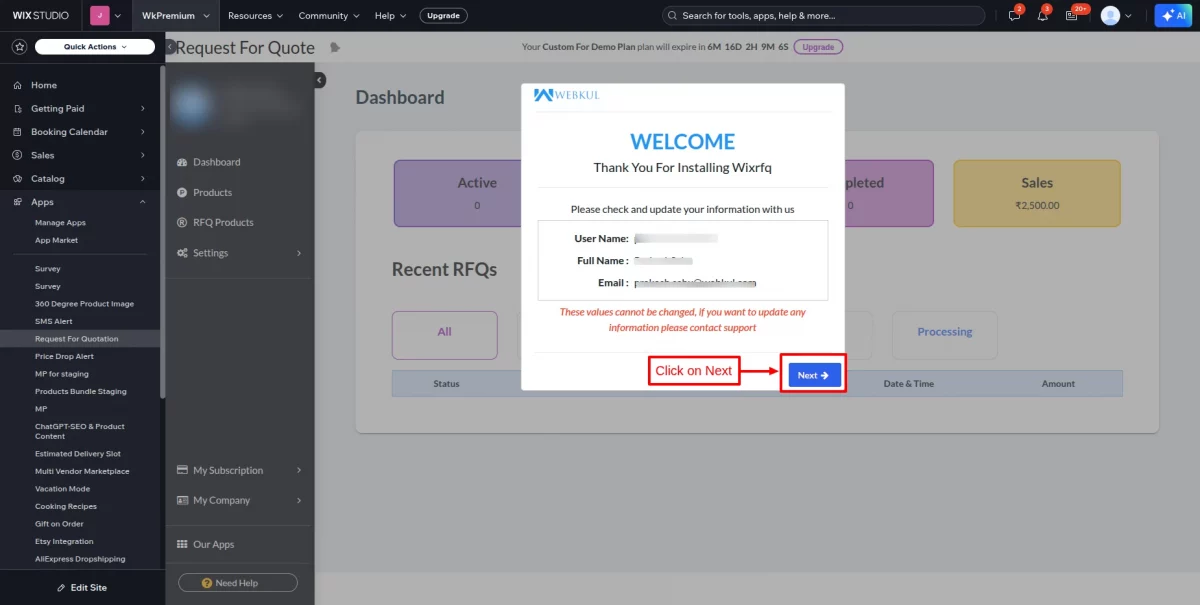Viewport: 1200px width, 605px height.
Task: Click the Getting Paid icon
Action: click(18, 108)
